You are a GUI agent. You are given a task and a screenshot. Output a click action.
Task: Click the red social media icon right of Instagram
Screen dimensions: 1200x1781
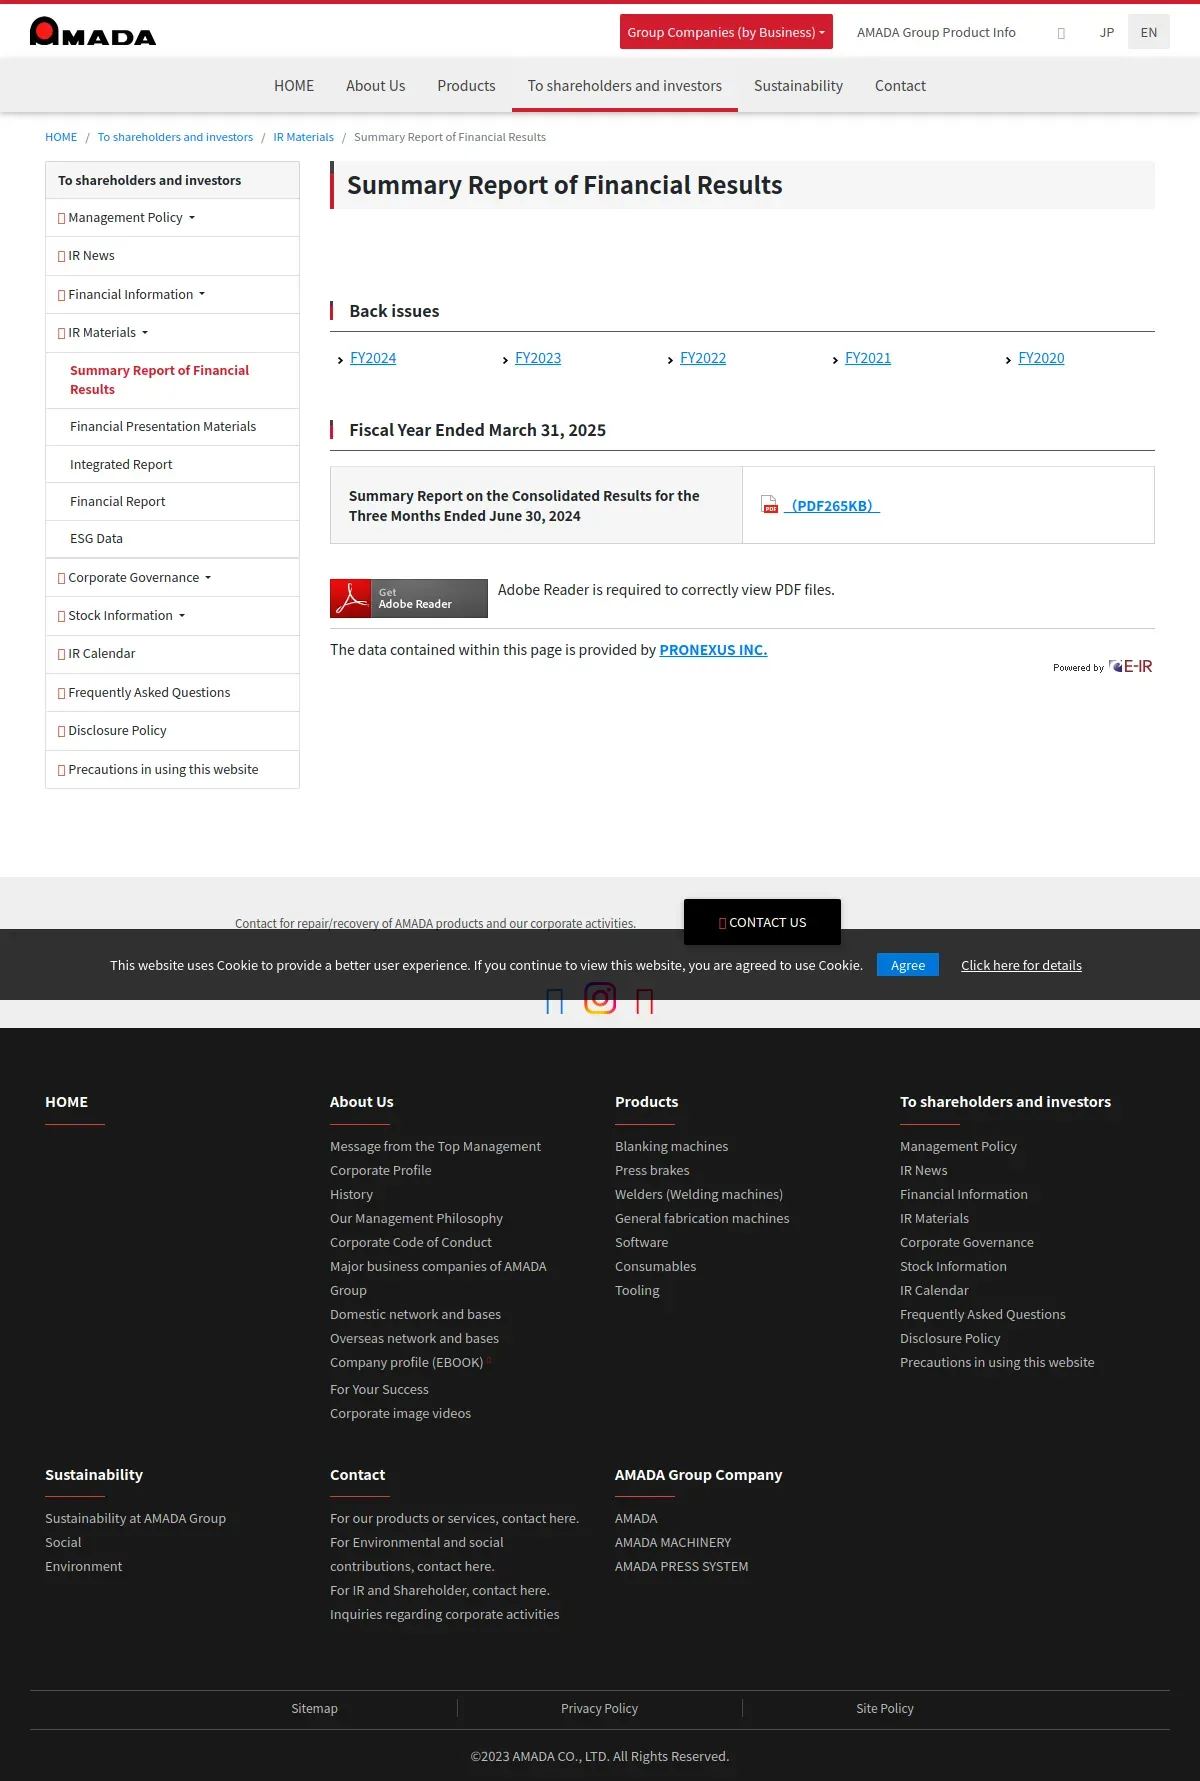click(x=645, y=1000)
